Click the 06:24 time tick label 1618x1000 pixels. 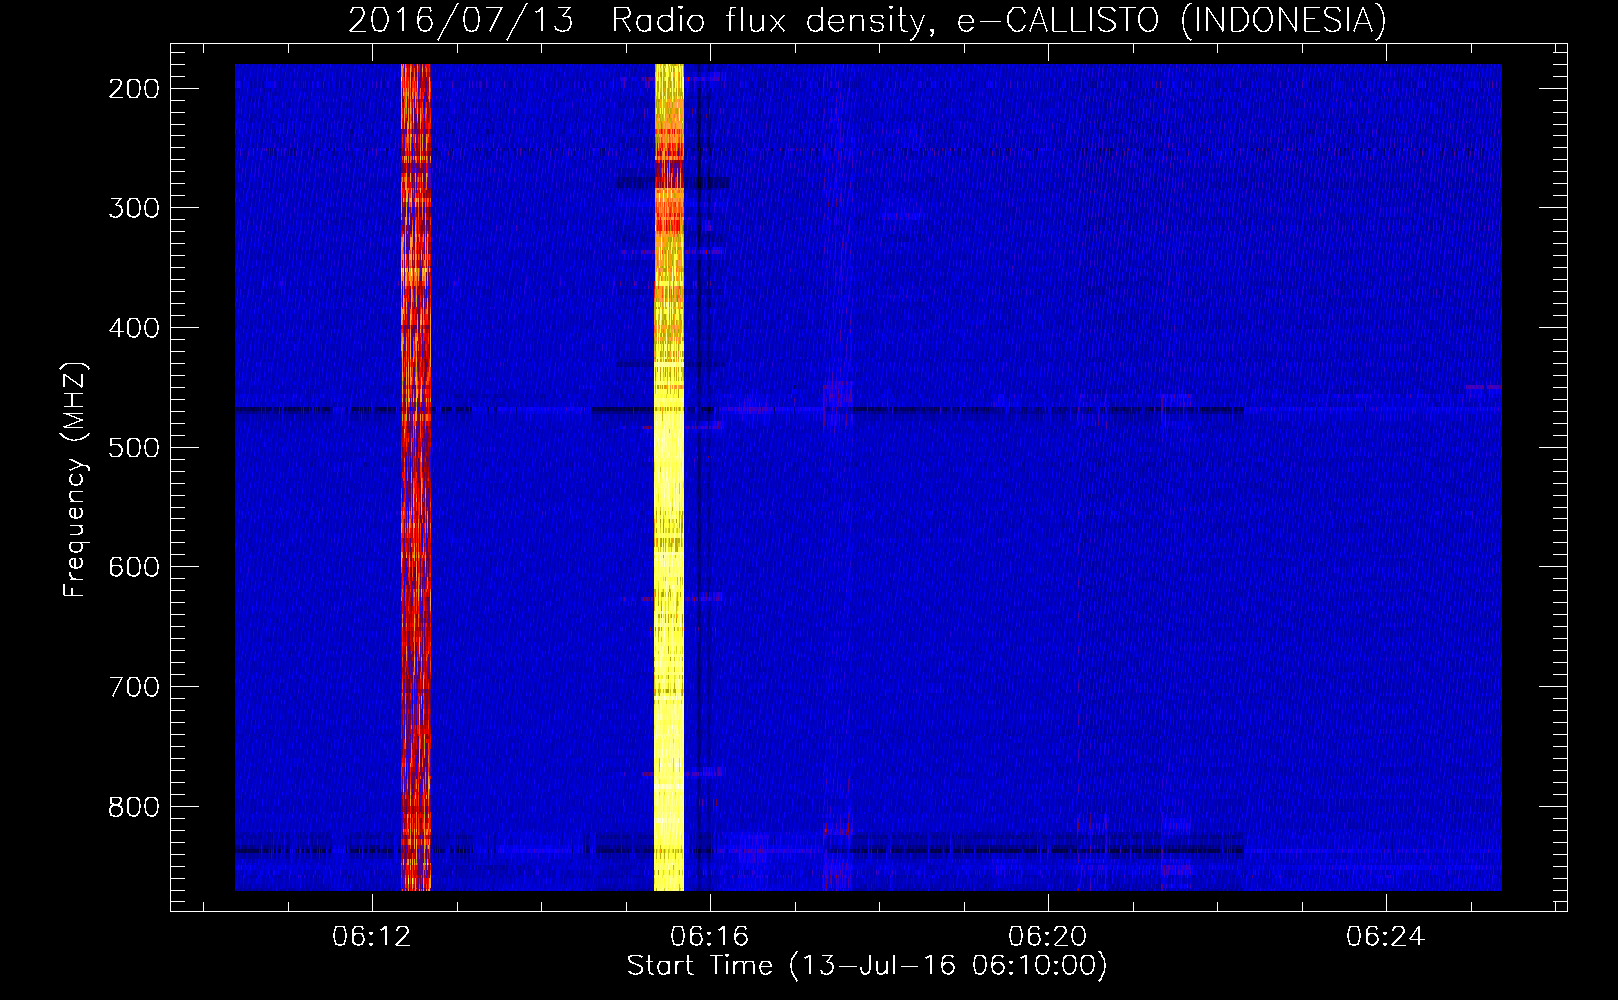[x=1386, y=937]
